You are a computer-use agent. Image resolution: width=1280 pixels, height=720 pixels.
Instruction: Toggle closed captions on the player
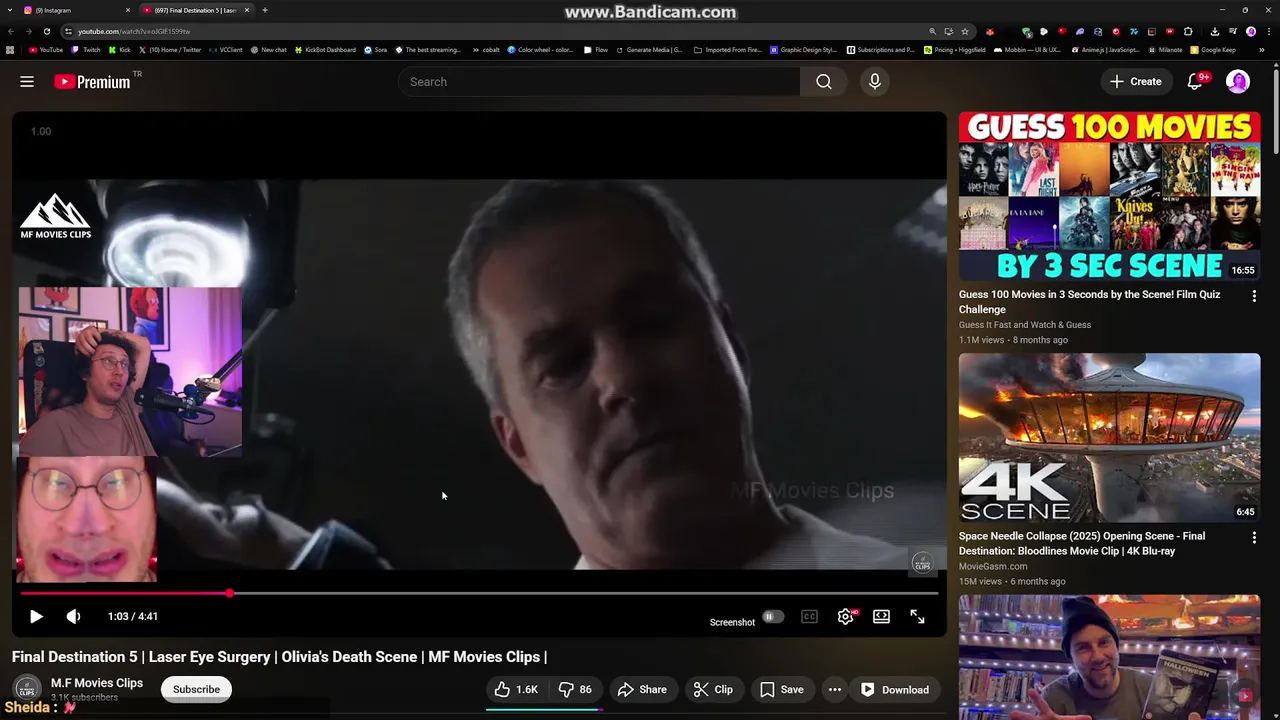809,617
